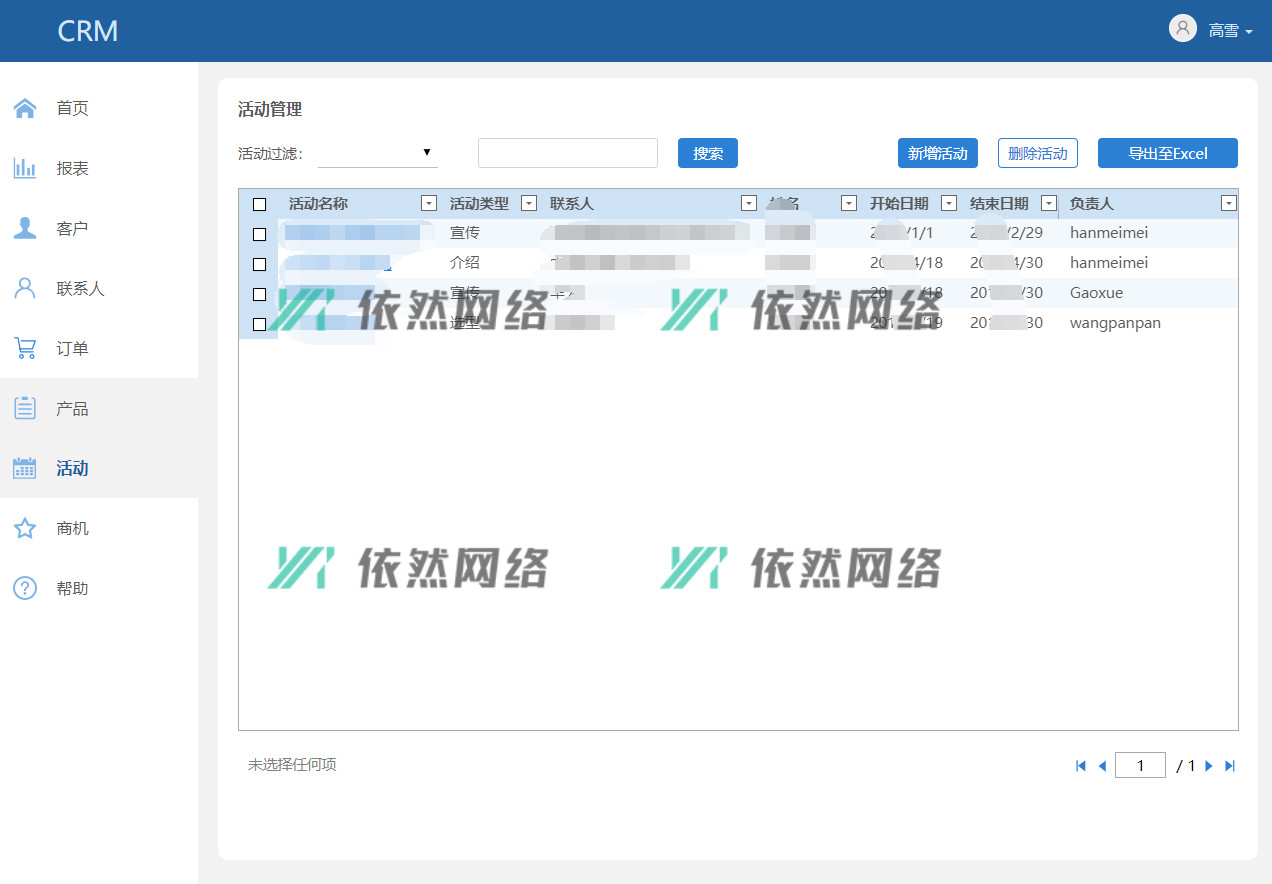Open the product clipboard icon
Screen dimensions: 1272x884
point(25,408)
